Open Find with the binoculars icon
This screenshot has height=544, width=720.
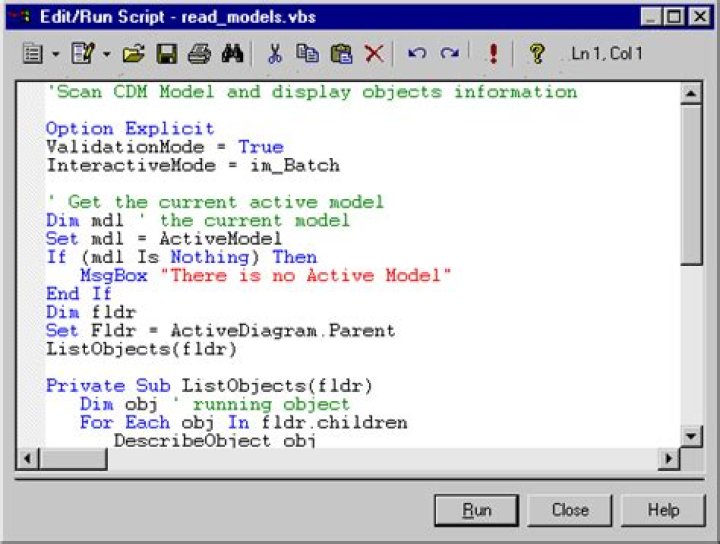click(232, 54)
